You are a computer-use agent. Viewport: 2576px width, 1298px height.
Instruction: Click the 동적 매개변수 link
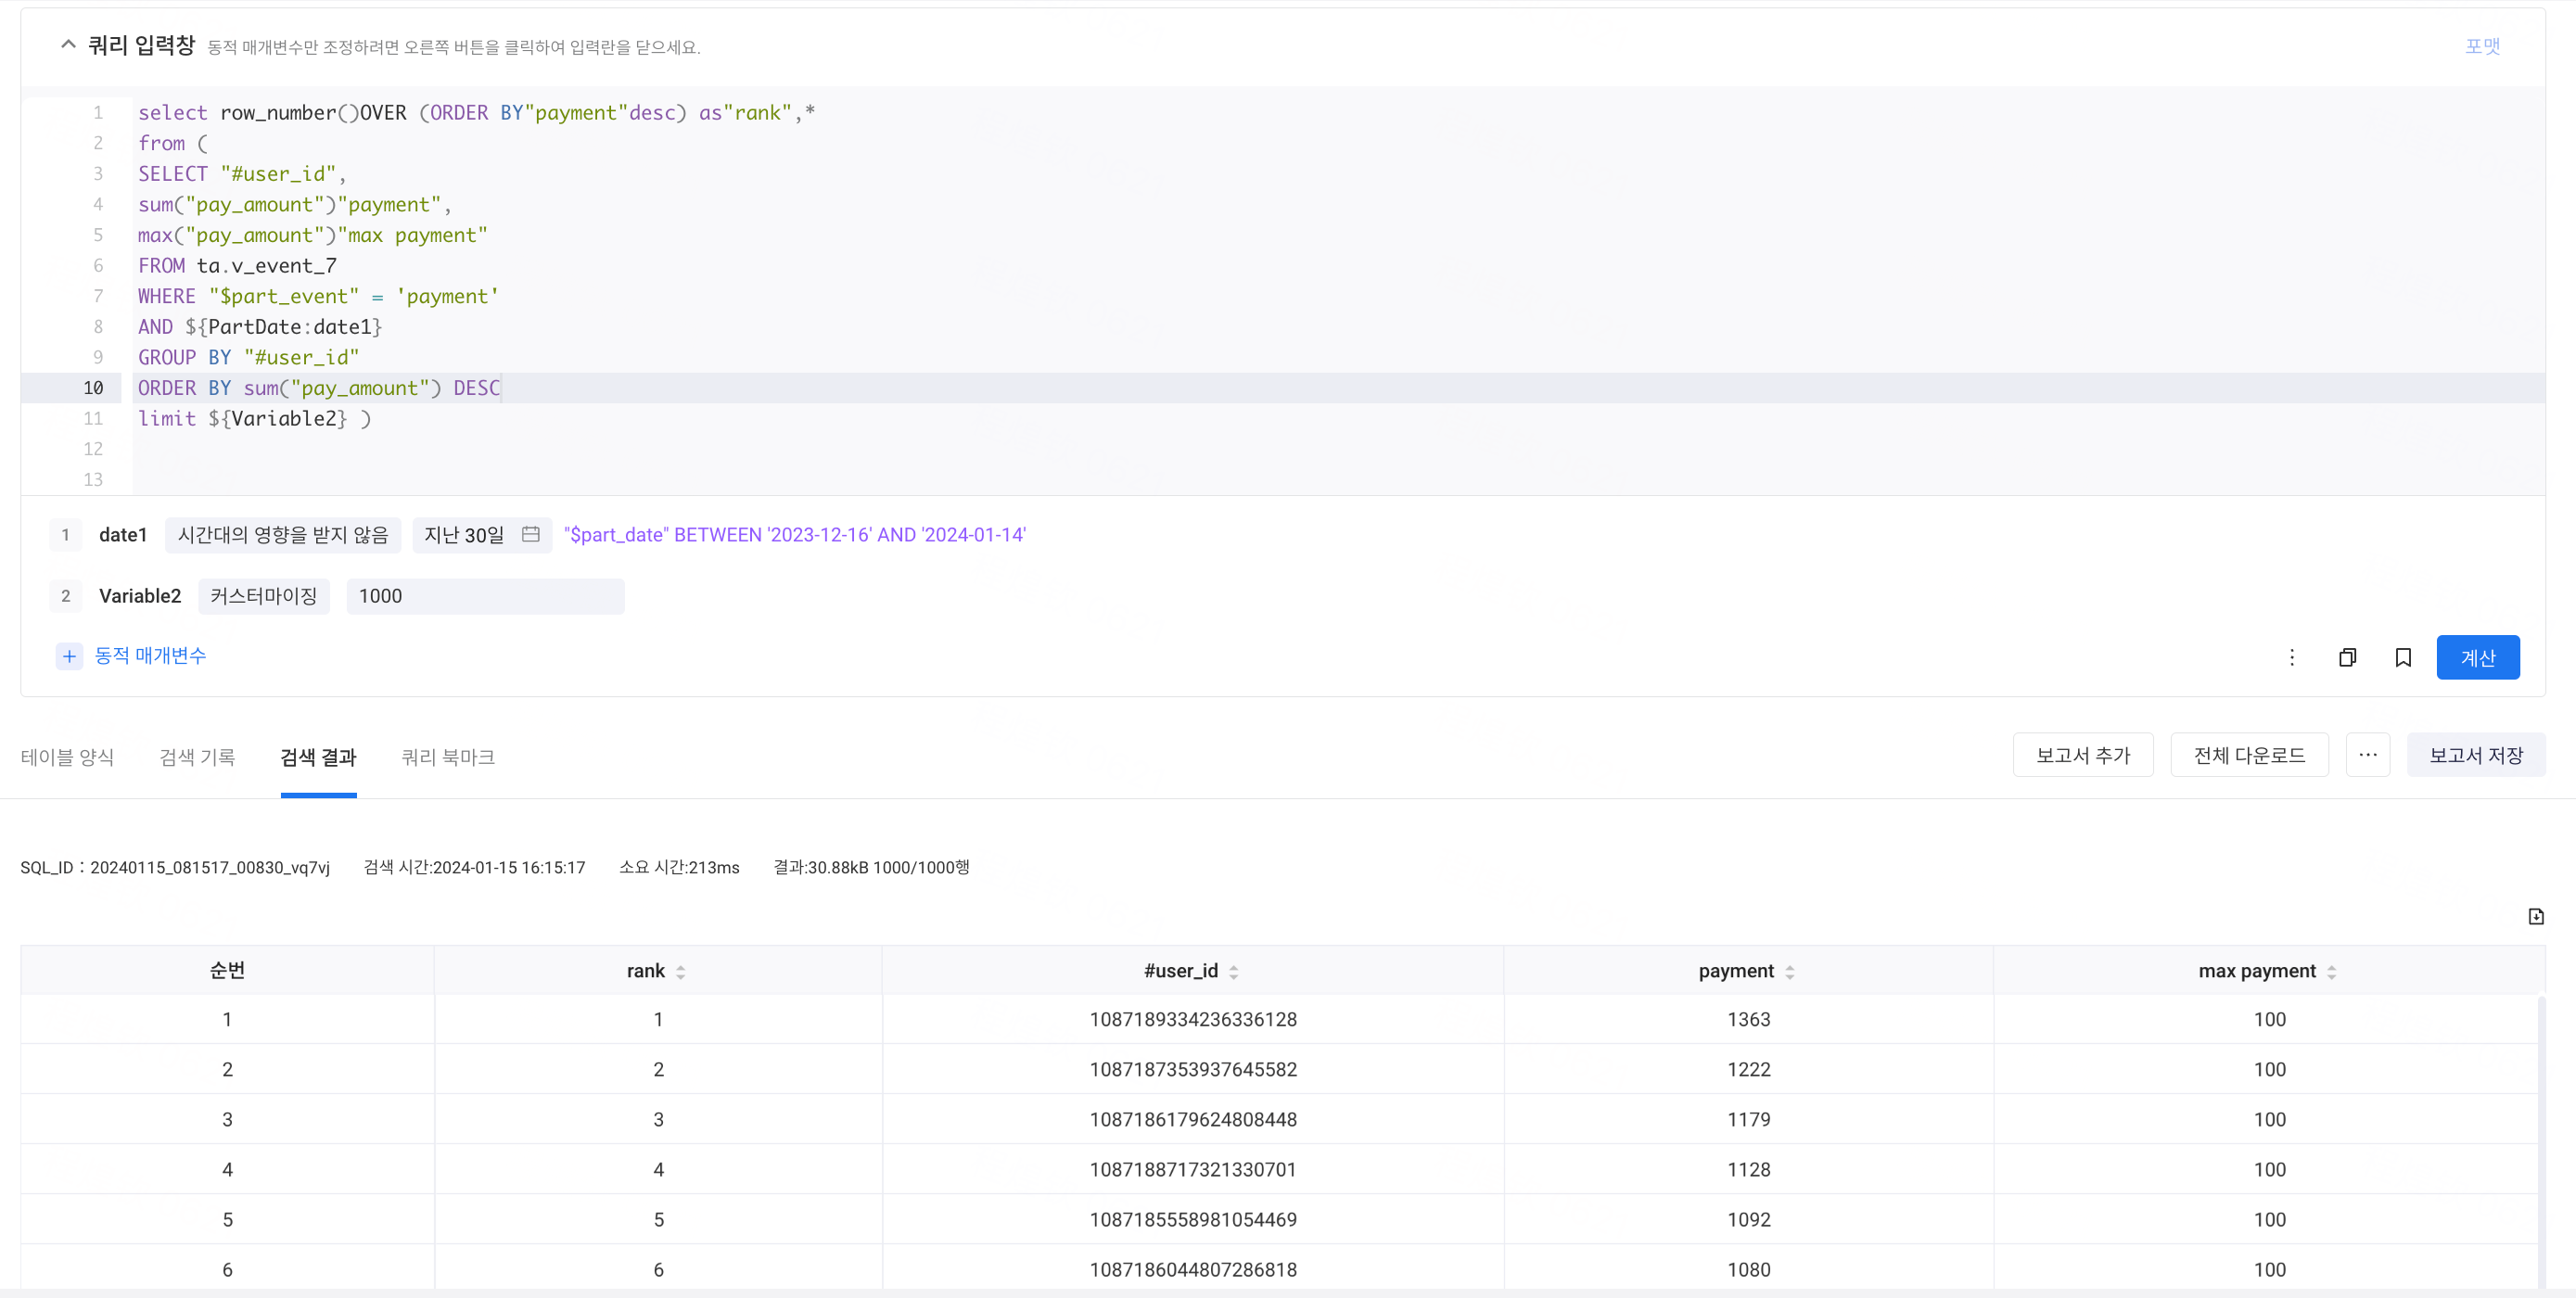pos(150,656)
